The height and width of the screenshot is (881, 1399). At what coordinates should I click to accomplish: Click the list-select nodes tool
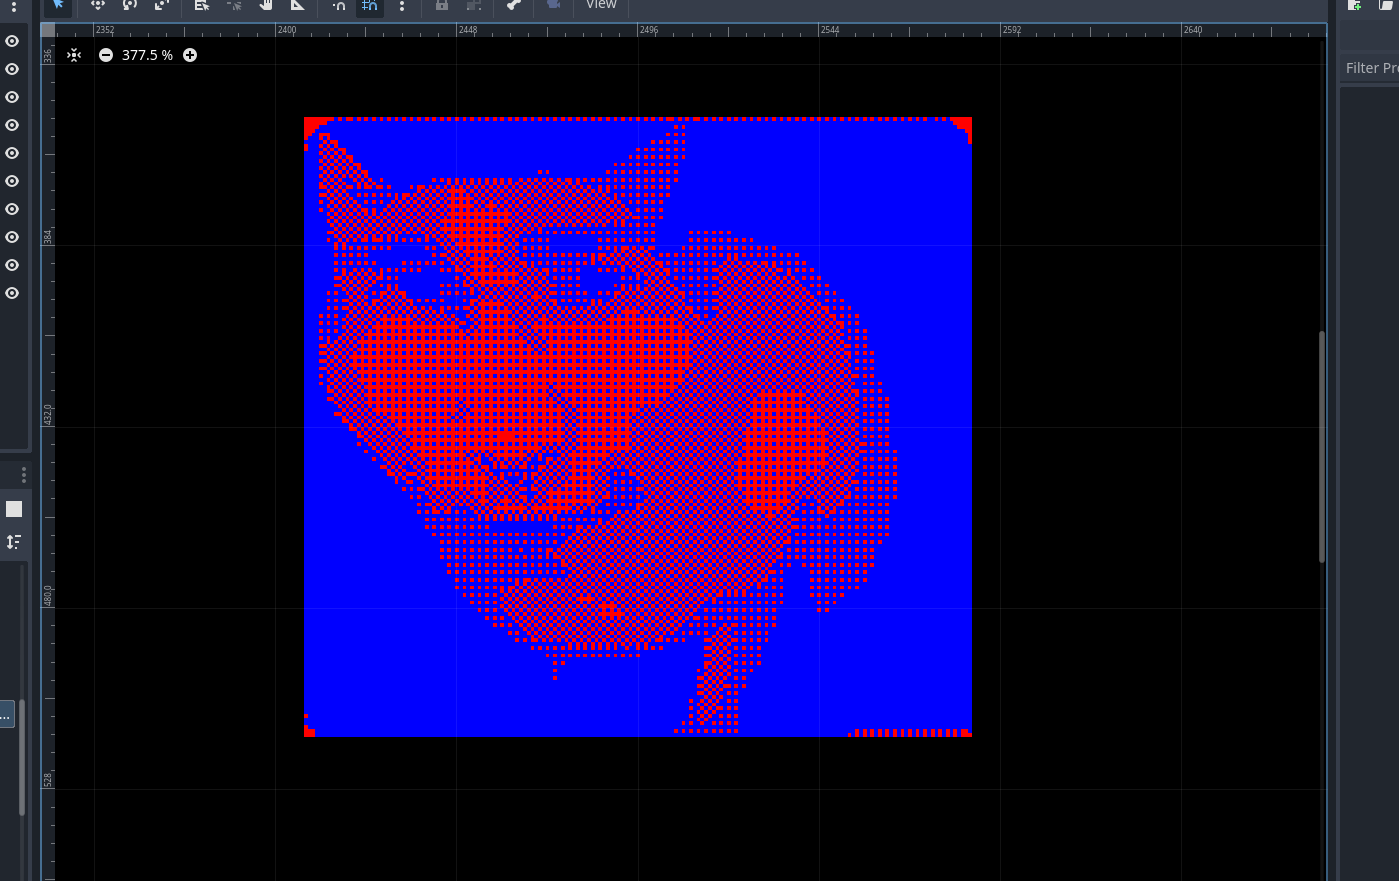tap(202, 4)
